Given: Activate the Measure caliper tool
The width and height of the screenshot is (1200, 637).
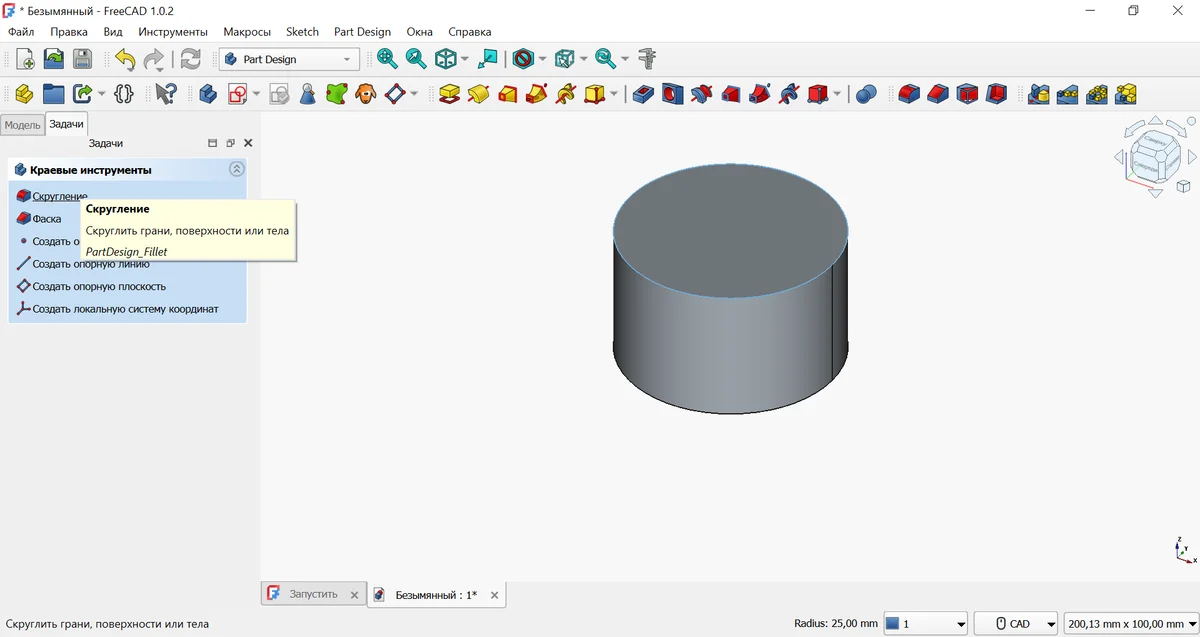Looking at the screenshot, I should pyautogui.click(x=647, y=59).
